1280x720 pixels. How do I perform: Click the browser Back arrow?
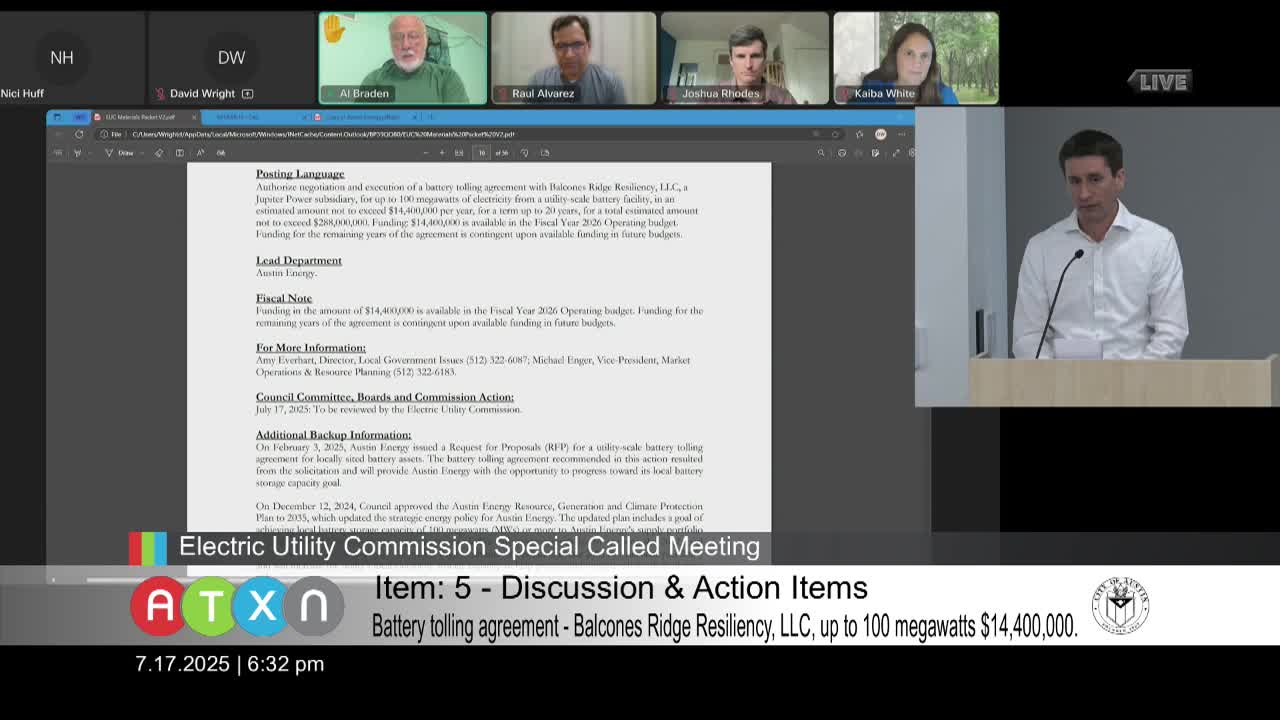click(x=57, y=134)
